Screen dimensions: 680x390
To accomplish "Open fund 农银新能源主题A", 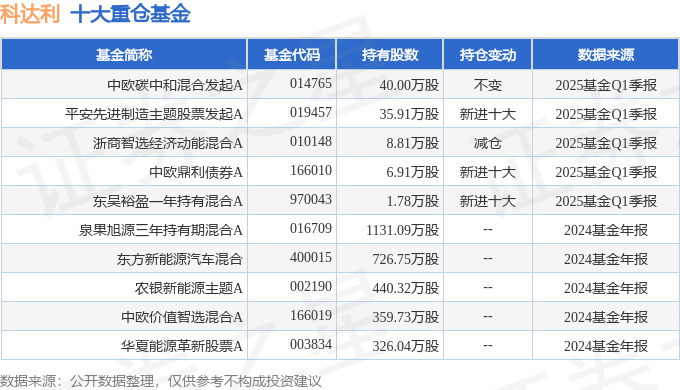I will coord(189,288).
